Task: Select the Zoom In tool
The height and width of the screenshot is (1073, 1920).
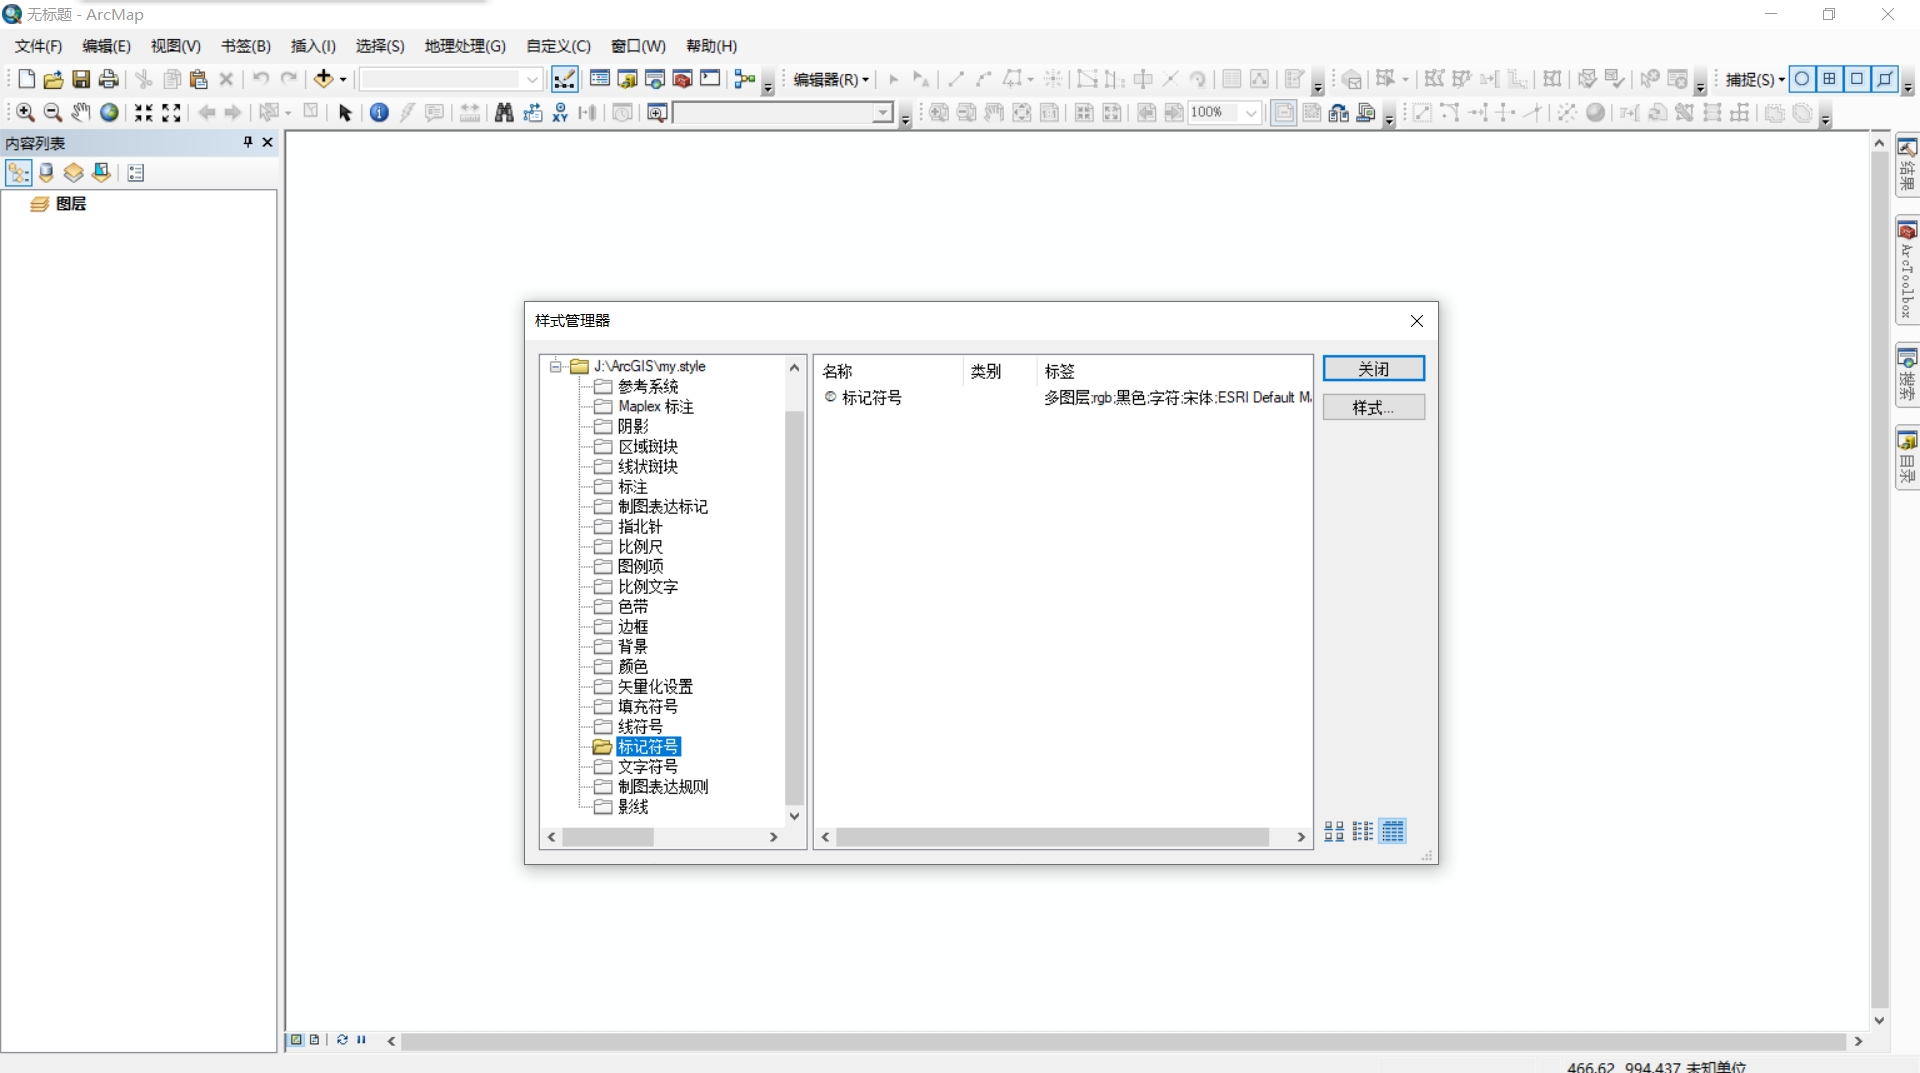Action: click(25, 113)
